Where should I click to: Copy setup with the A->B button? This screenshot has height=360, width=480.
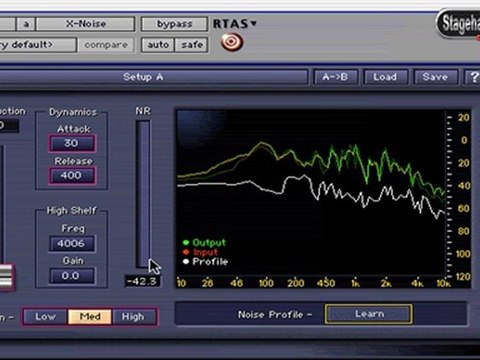click(x=335, y=77)
